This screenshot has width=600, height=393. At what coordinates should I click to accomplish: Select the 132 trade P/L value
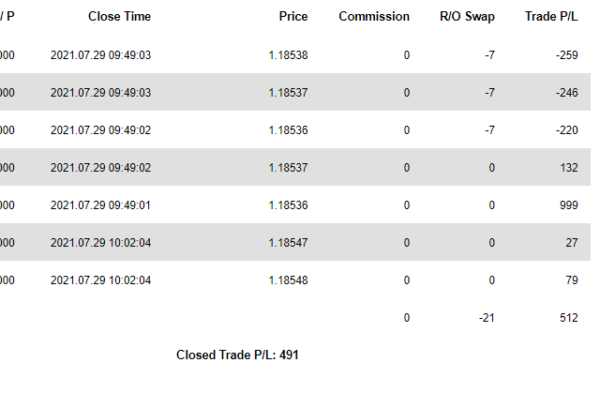(569, 168)
